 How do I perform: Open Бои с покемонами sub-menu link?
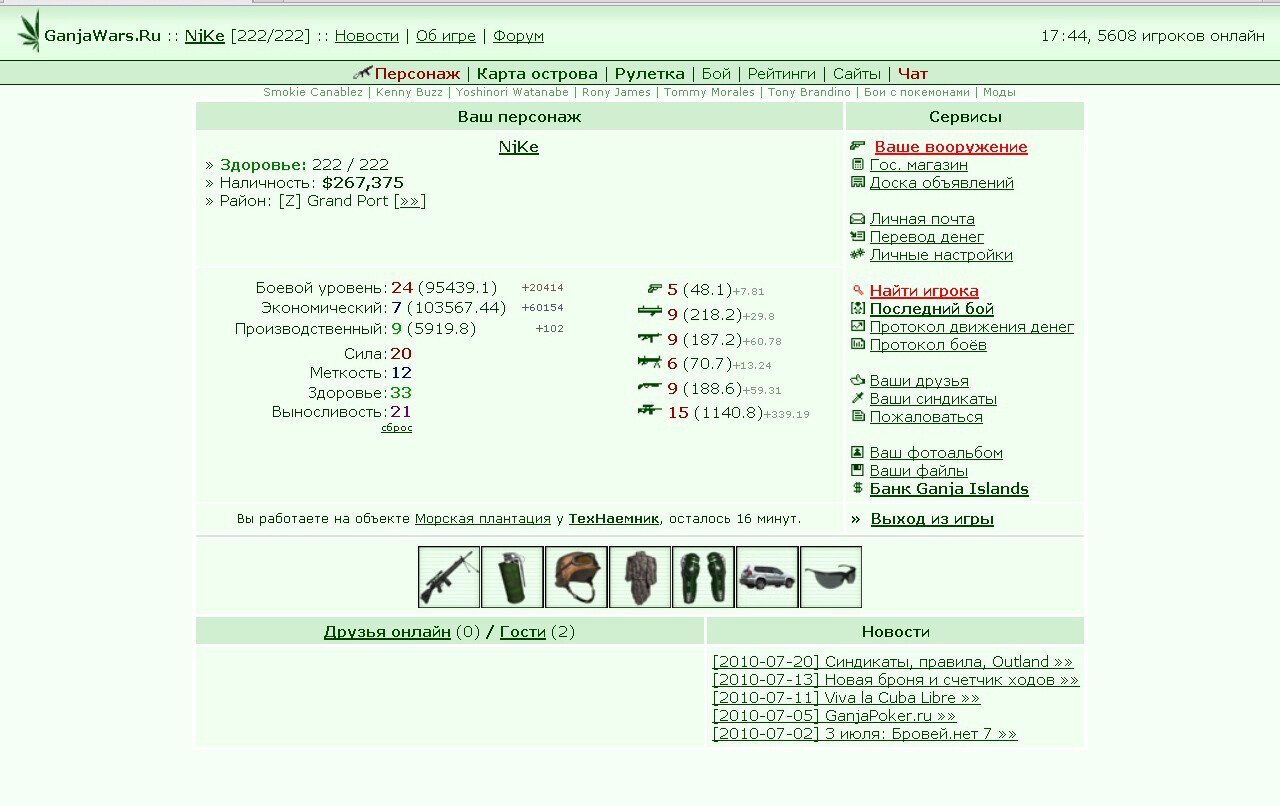[x=917, y=92]
